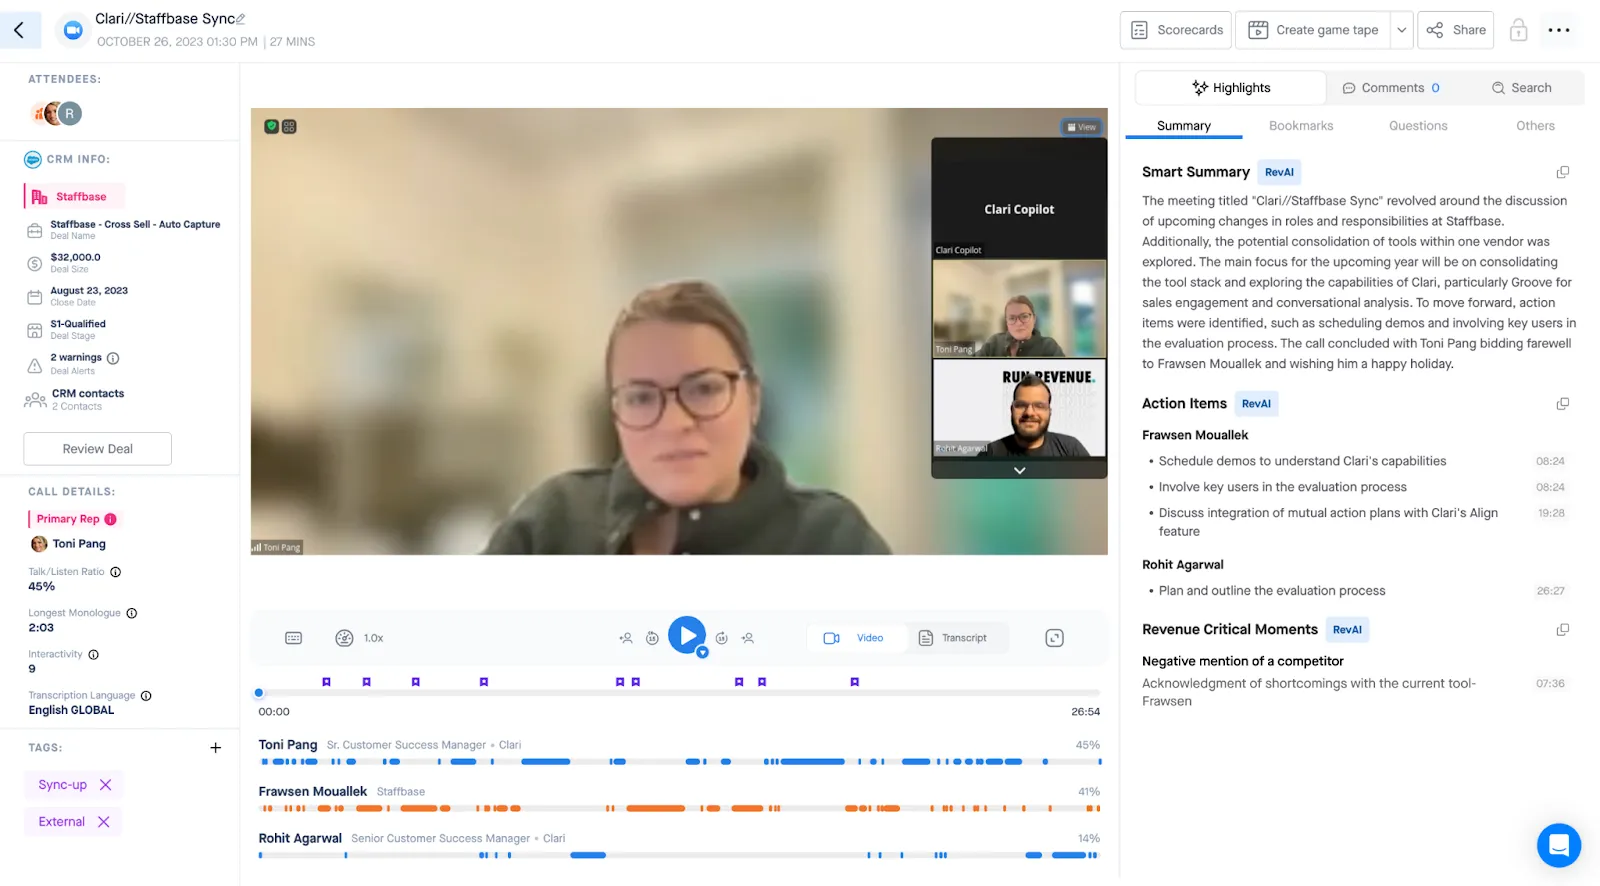Viewport: 1600px width, 886px height.
Task: Click Create game tape button
Action: [1313, 30]
